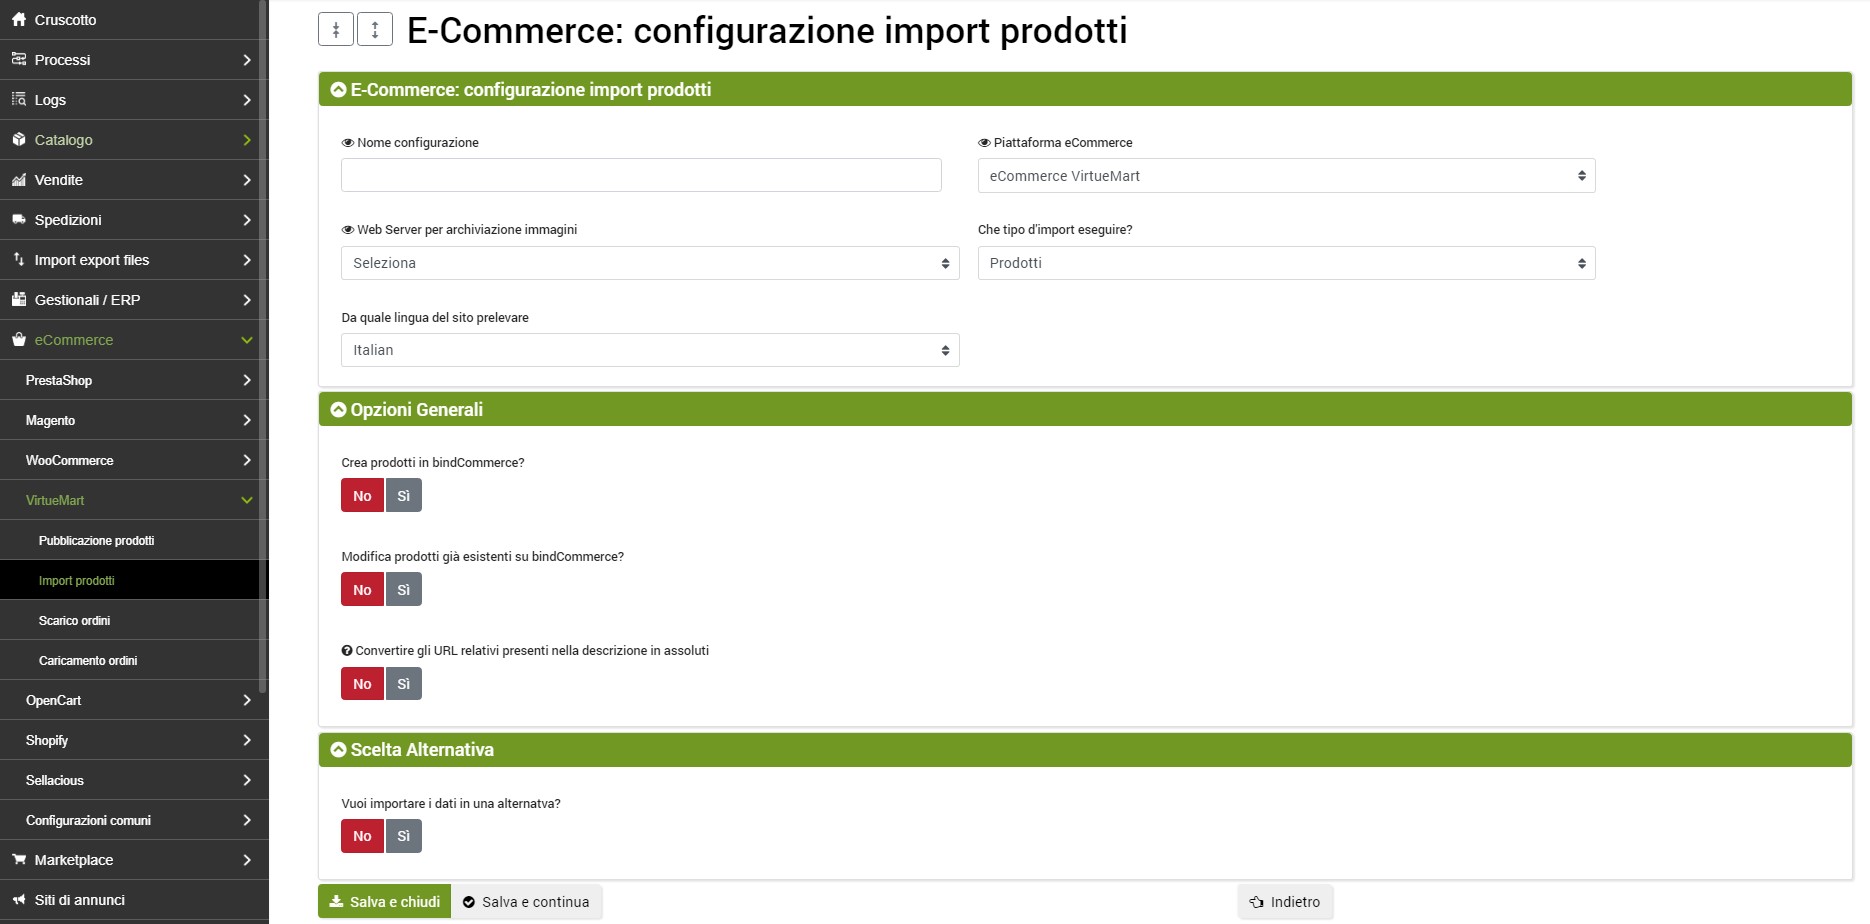Click the Marketplace cart icon
This screenshot has width=1870, height=924.
[19, 860]
